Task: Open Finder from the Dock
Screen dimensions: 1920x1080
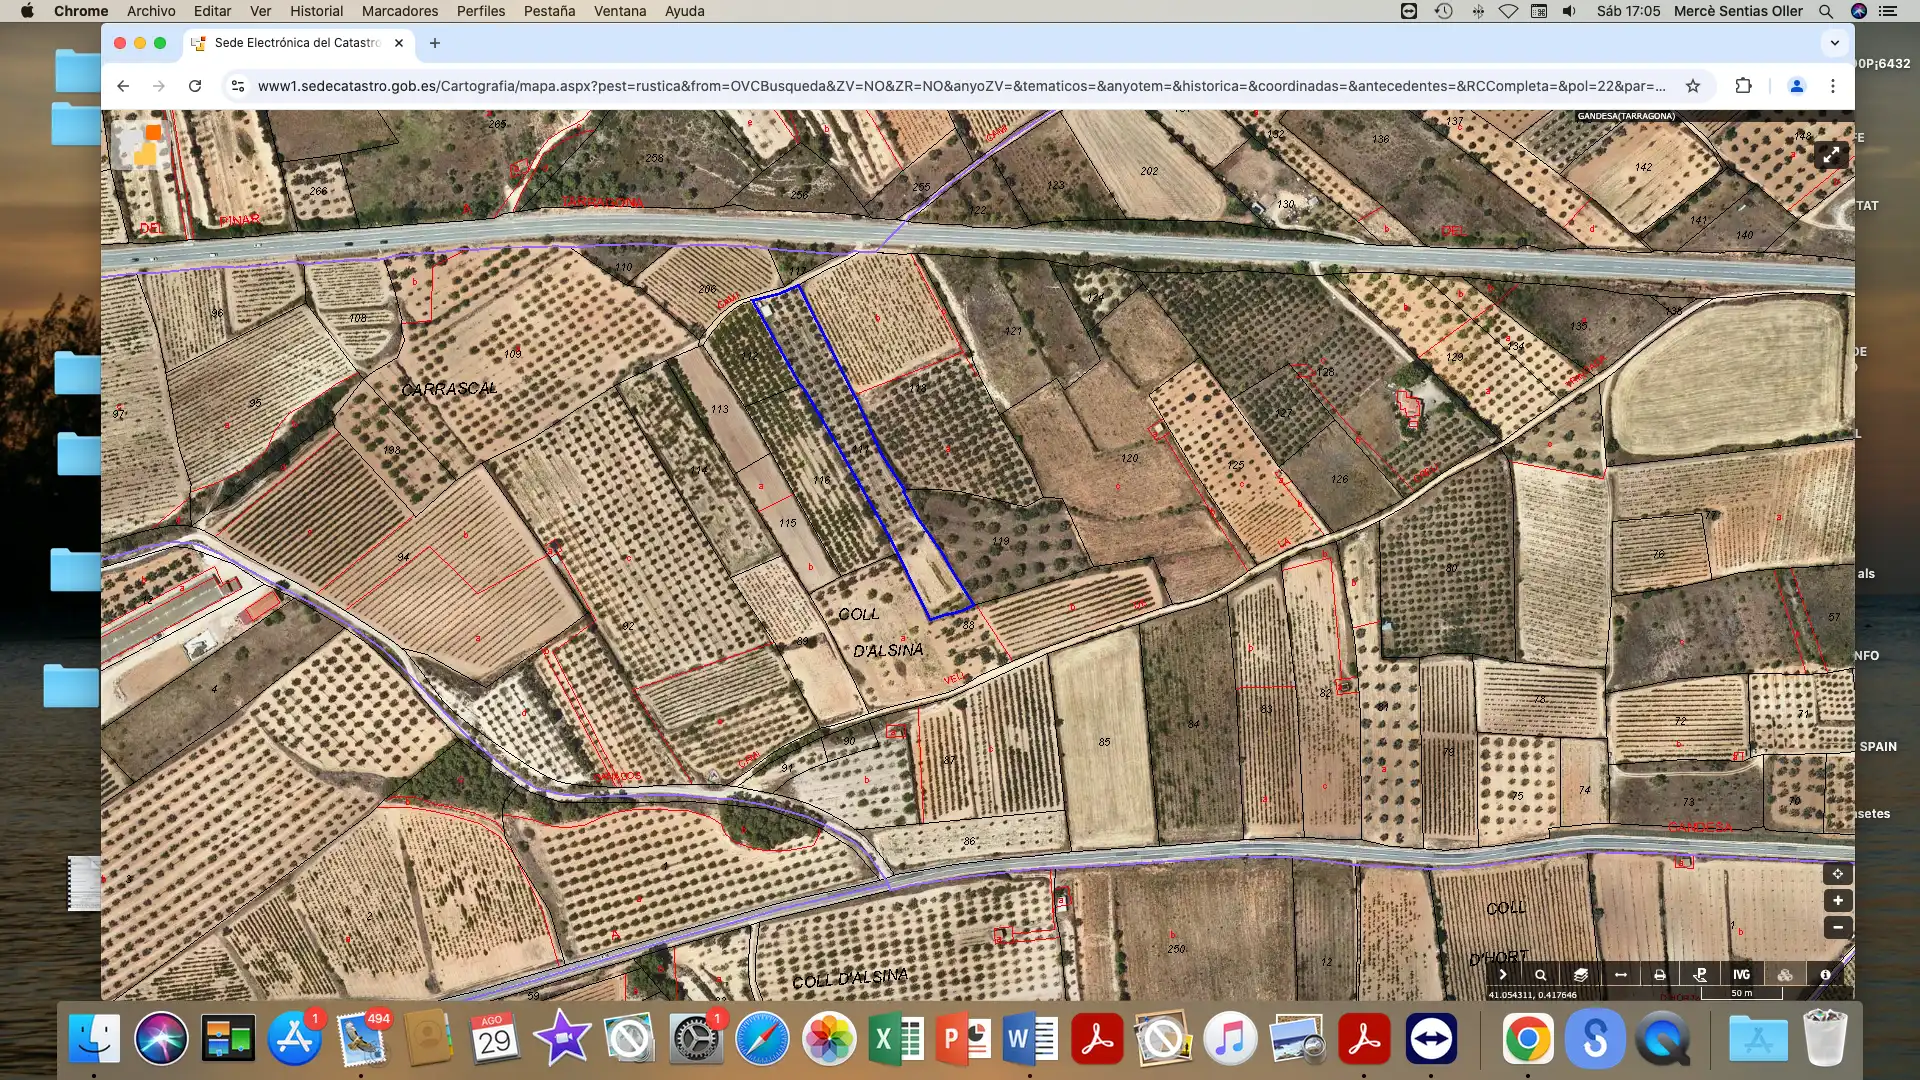Action: tap(94, 1038)
